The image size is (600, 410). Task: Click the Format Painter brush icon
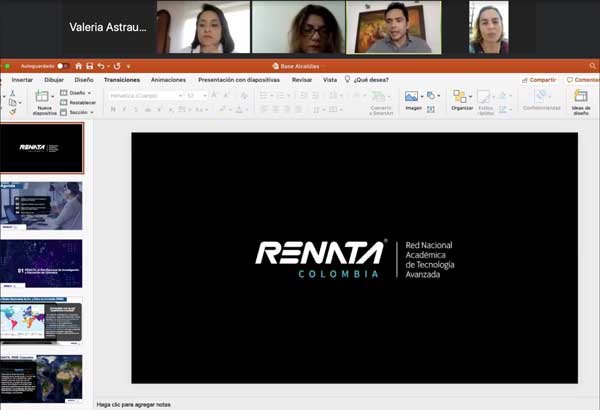pyautogui.click(x=12, y=112)
